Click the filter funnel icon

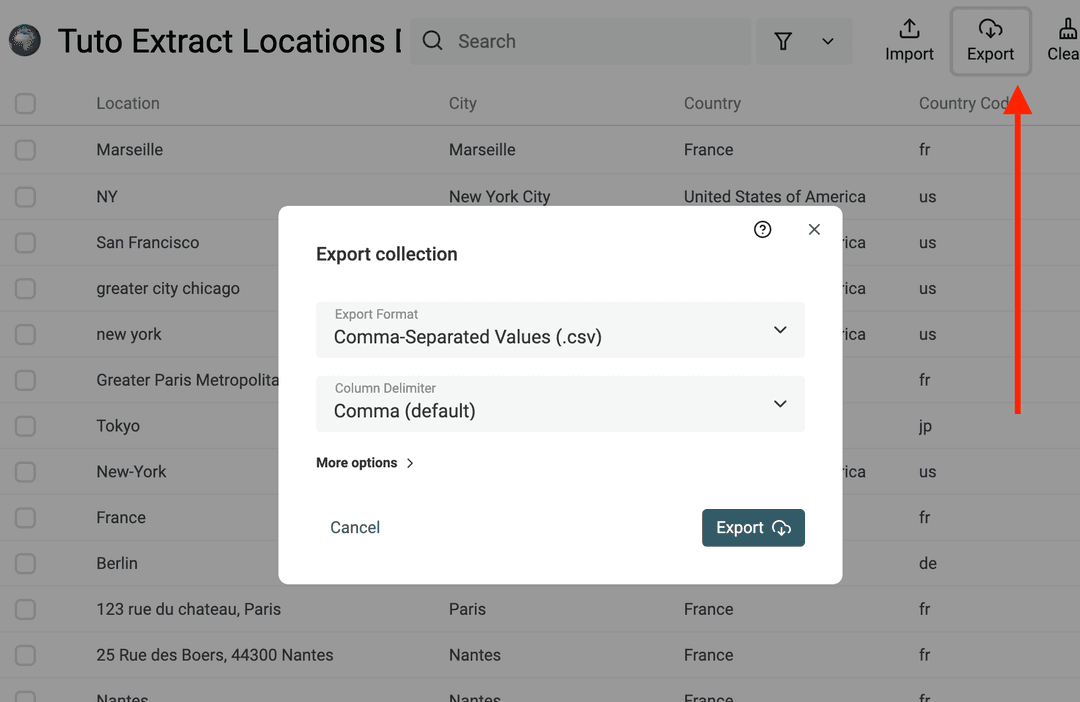(x=783, y=41)
